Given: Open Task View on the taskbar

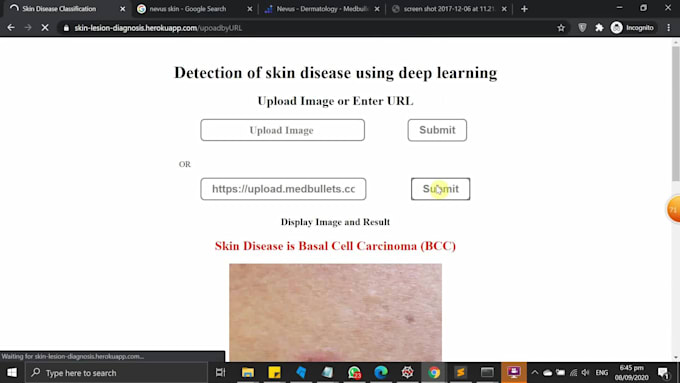Looking at the screenshot, I should [220, 373].
